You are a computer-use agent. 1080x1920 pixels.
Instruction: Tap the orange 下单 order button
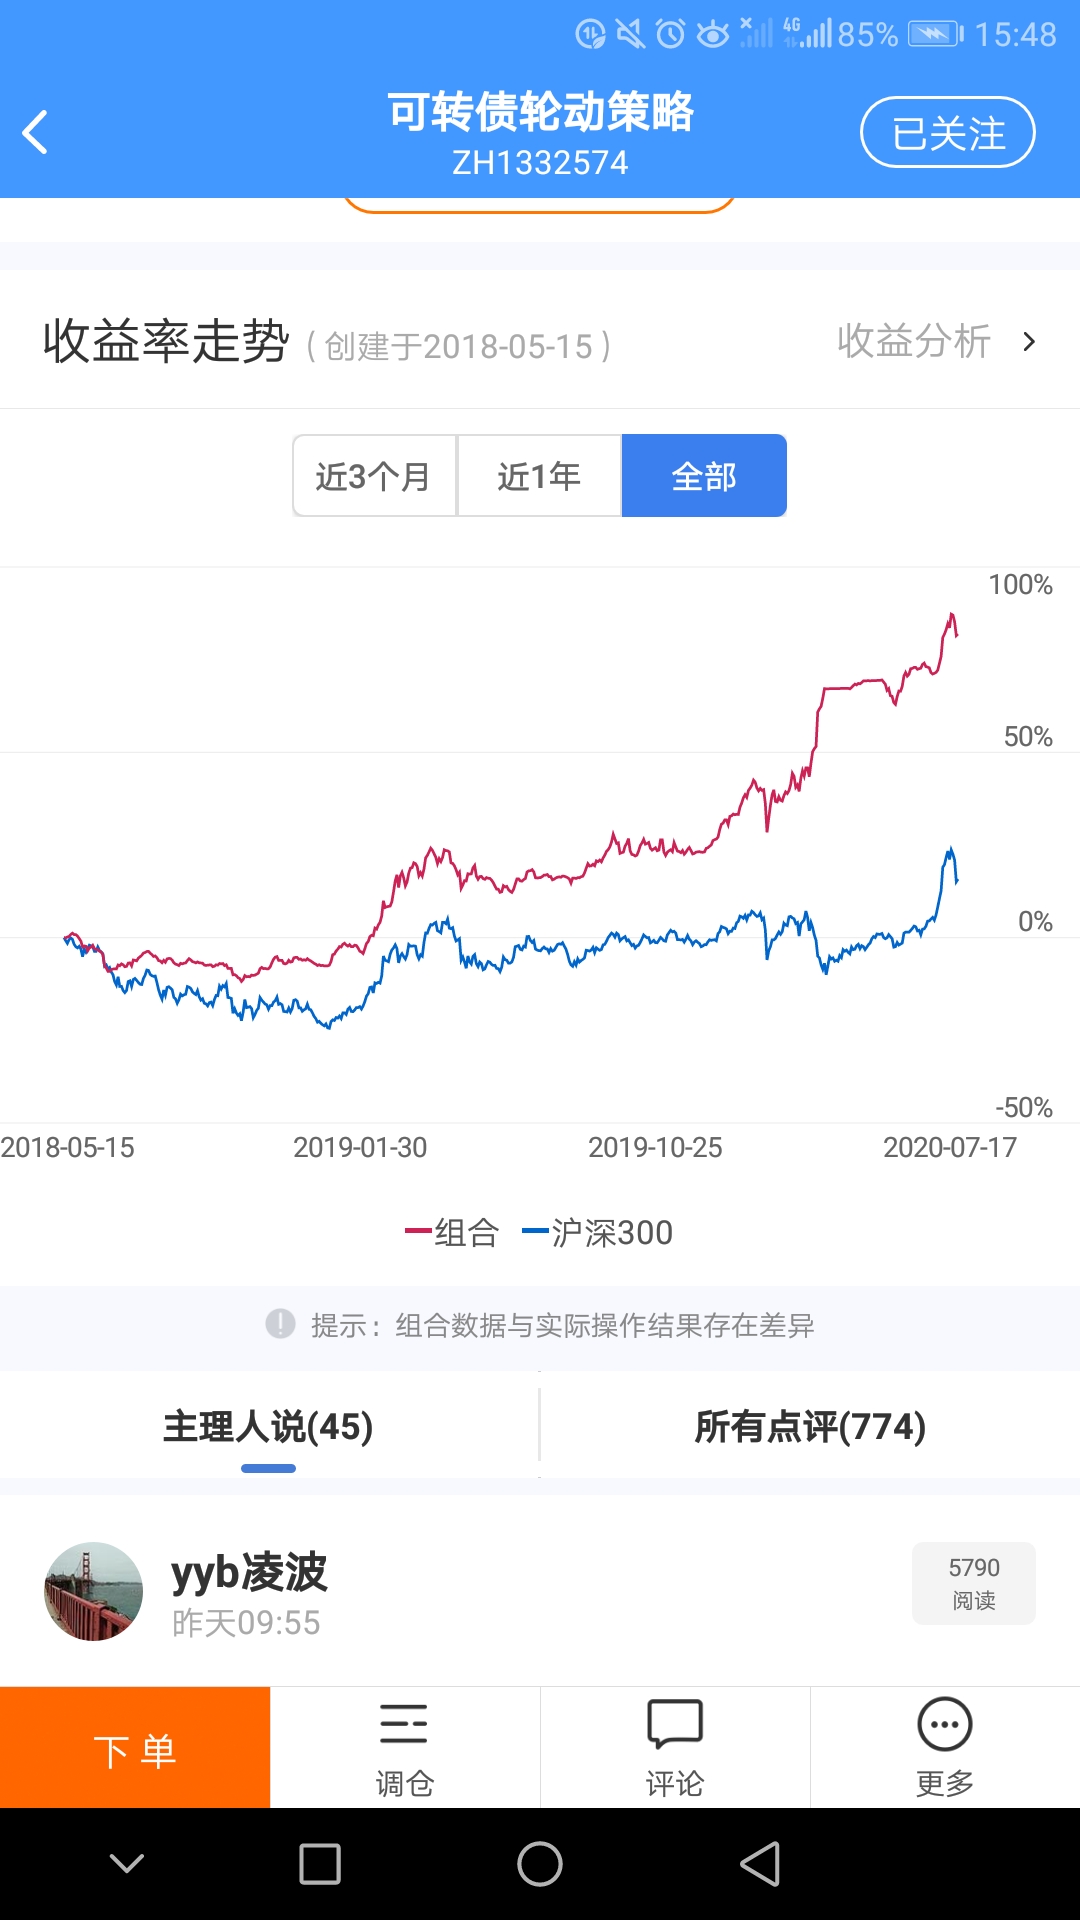135,1748
